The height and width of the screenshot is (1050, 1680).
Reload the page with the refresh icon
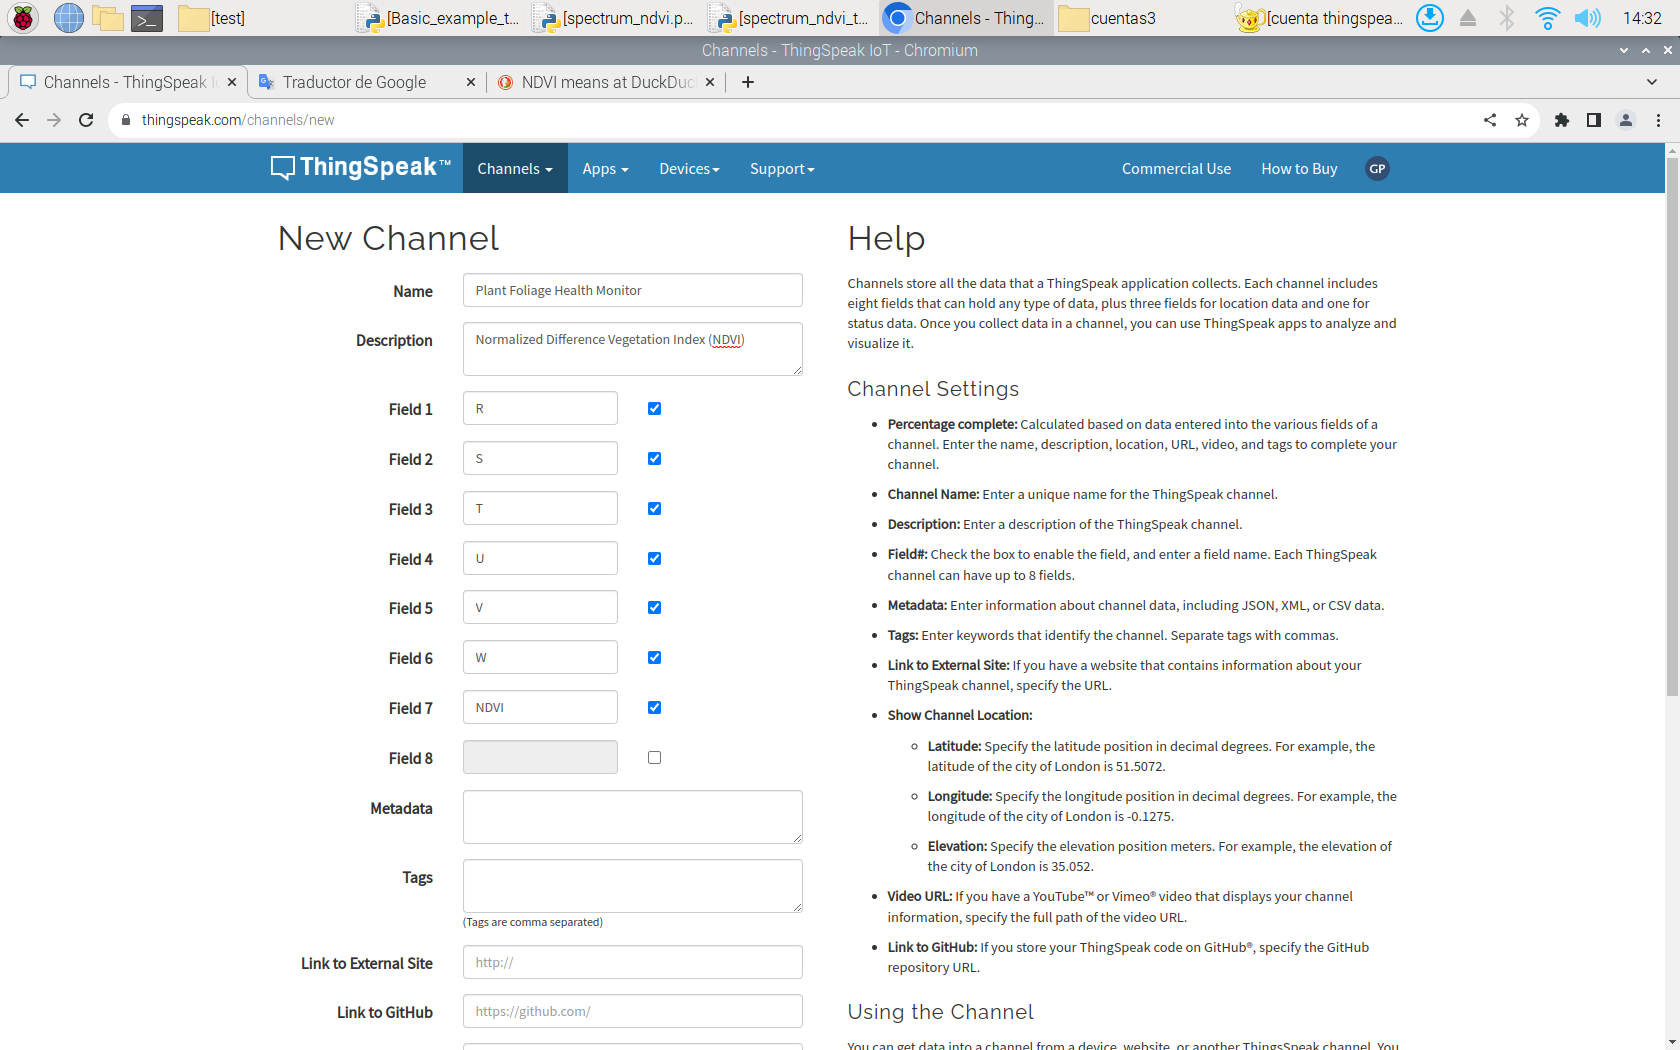pos(86,120)
